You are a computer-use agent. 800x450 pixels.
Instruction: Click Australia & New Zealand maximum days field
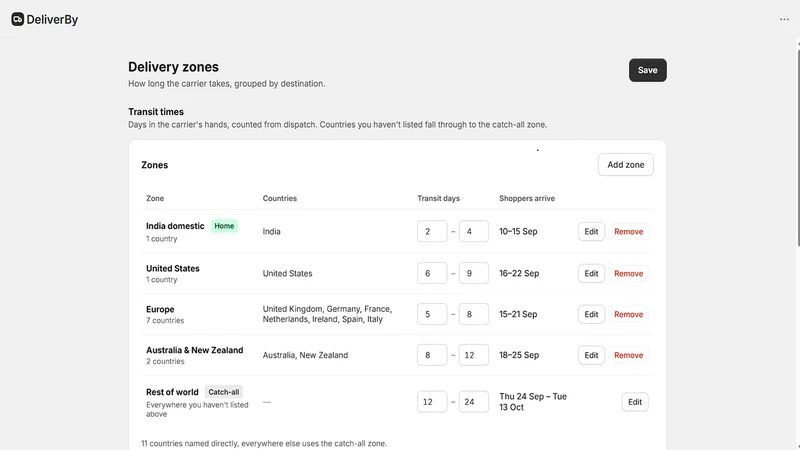(473, 355)
